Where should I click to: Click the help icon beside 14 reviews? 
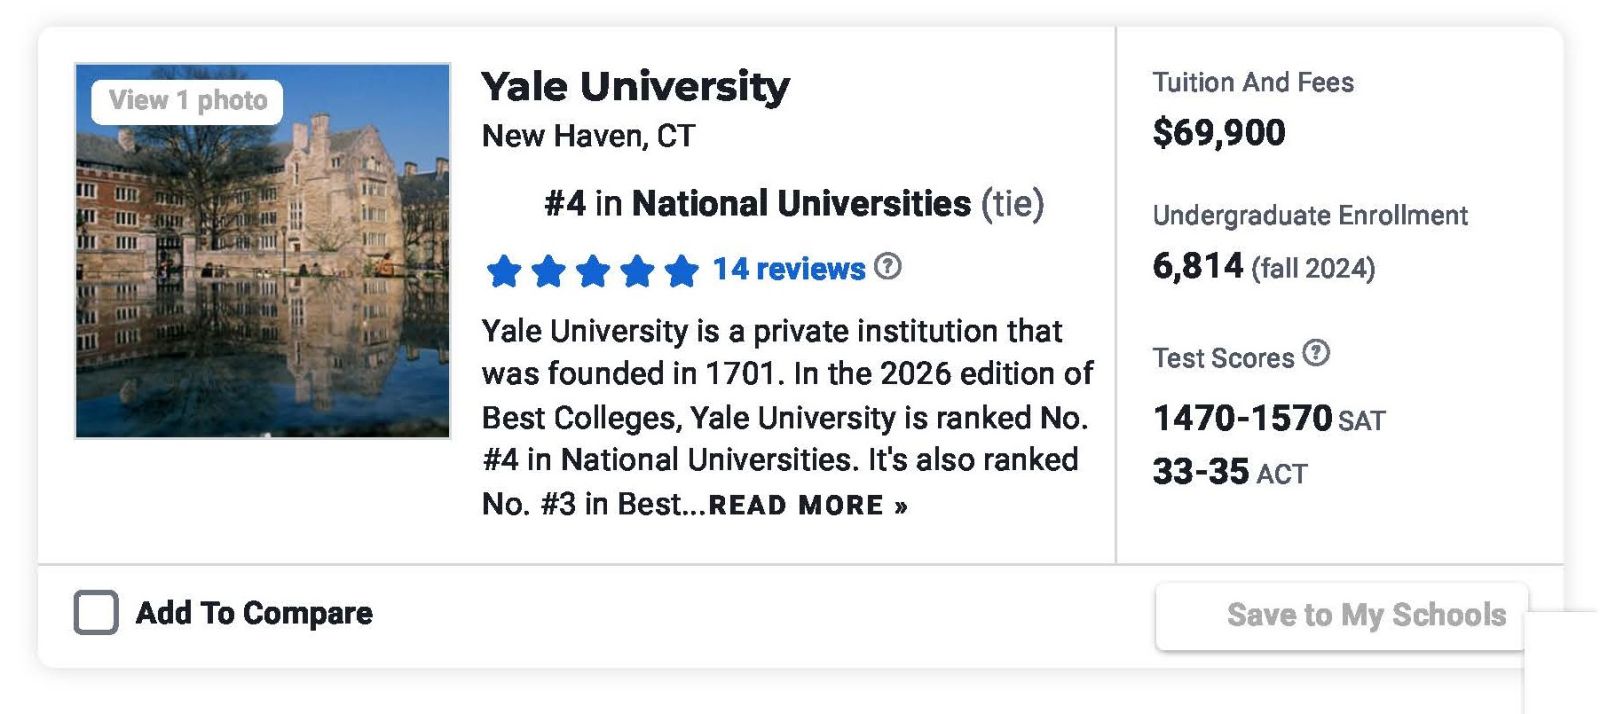tap(887, 267)
